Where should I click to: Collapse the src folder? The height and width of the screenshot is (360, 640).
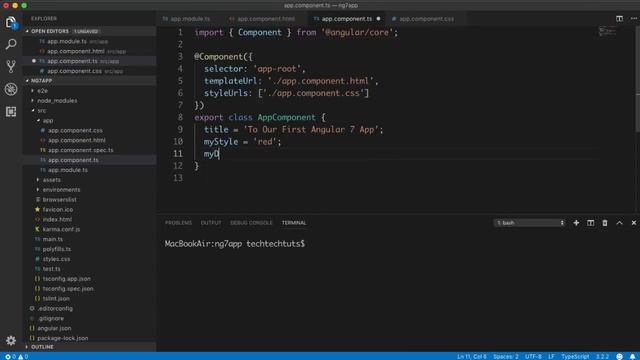(41, 111)
